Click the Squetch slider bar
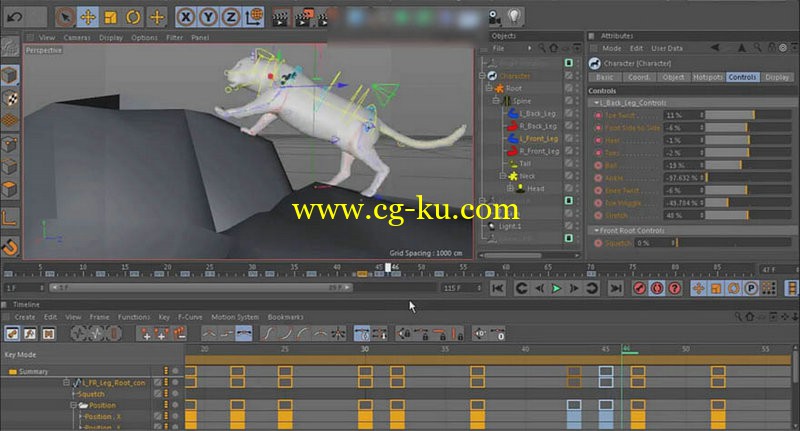This screenshot has height=431, width=800. point(734,243)
